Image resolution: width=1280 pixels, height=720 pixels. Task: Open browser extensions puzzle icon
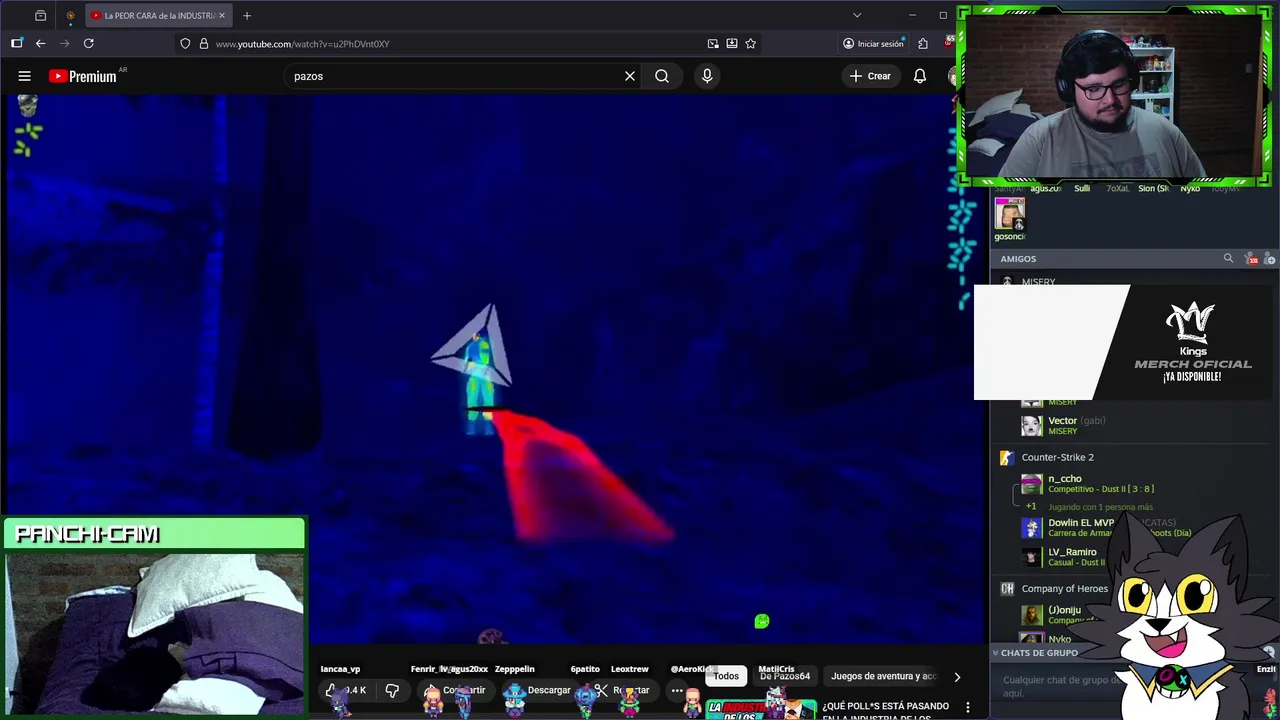[923, 43]
